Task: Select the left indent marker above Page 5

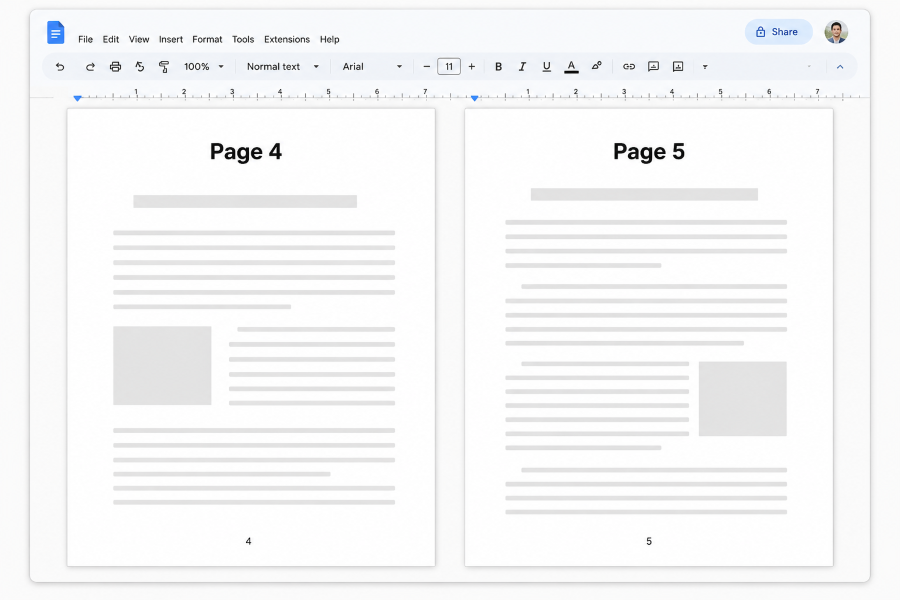Action: pyautogui.click(x=475, y=98)
